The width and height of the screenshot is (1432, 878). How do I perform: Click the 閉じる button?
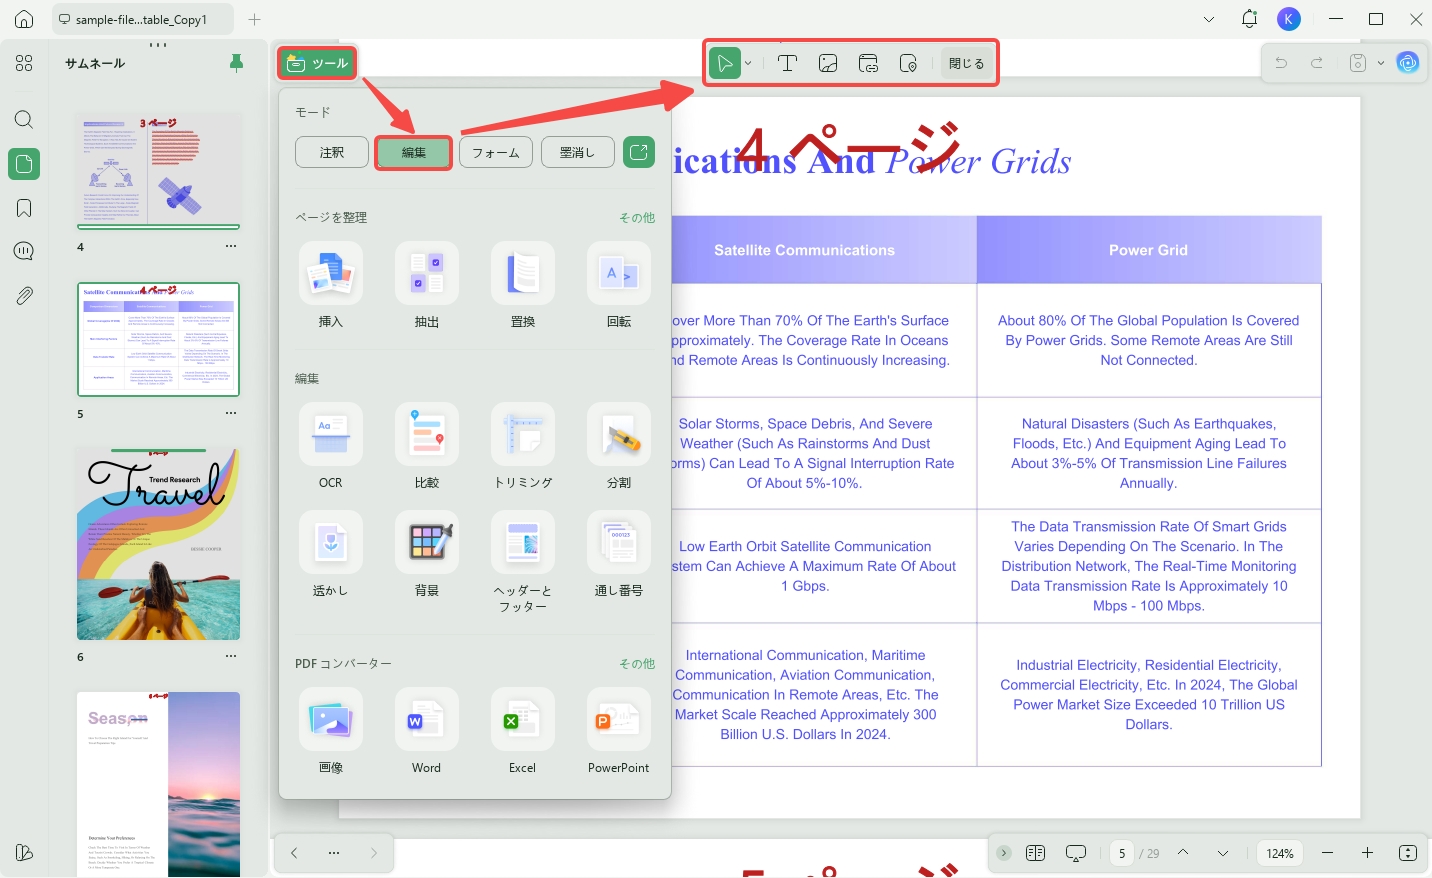pyautogui.click(x=966, y=63)
